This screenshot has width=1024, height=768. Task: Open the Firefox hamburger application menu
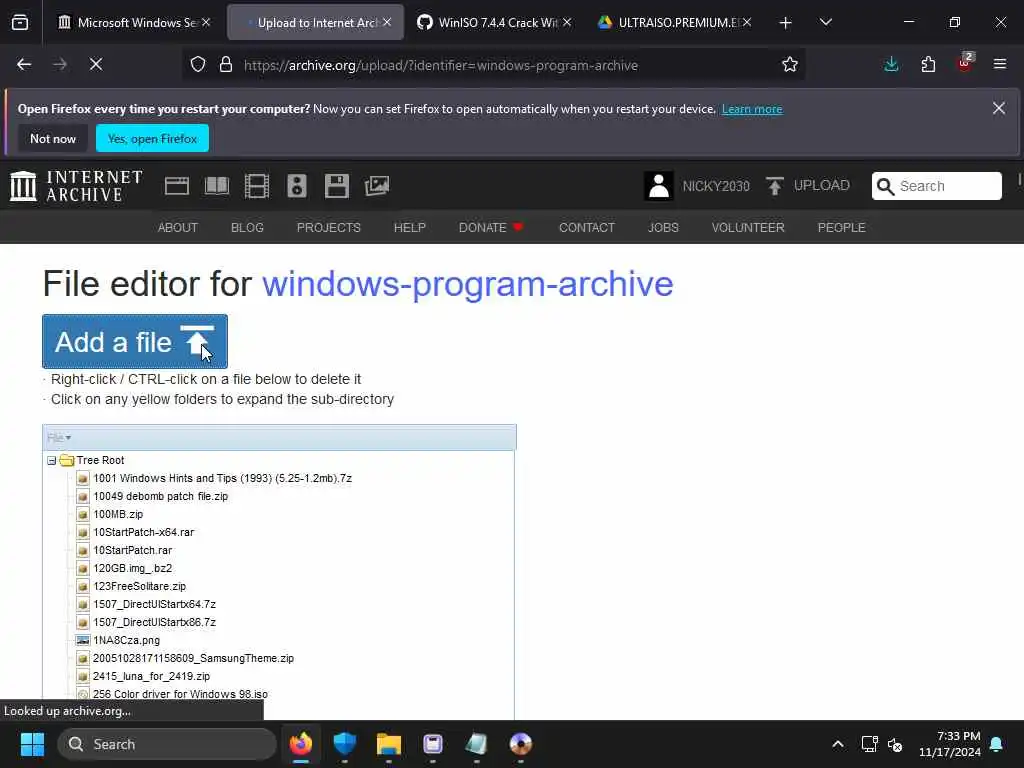[1000, 64]
